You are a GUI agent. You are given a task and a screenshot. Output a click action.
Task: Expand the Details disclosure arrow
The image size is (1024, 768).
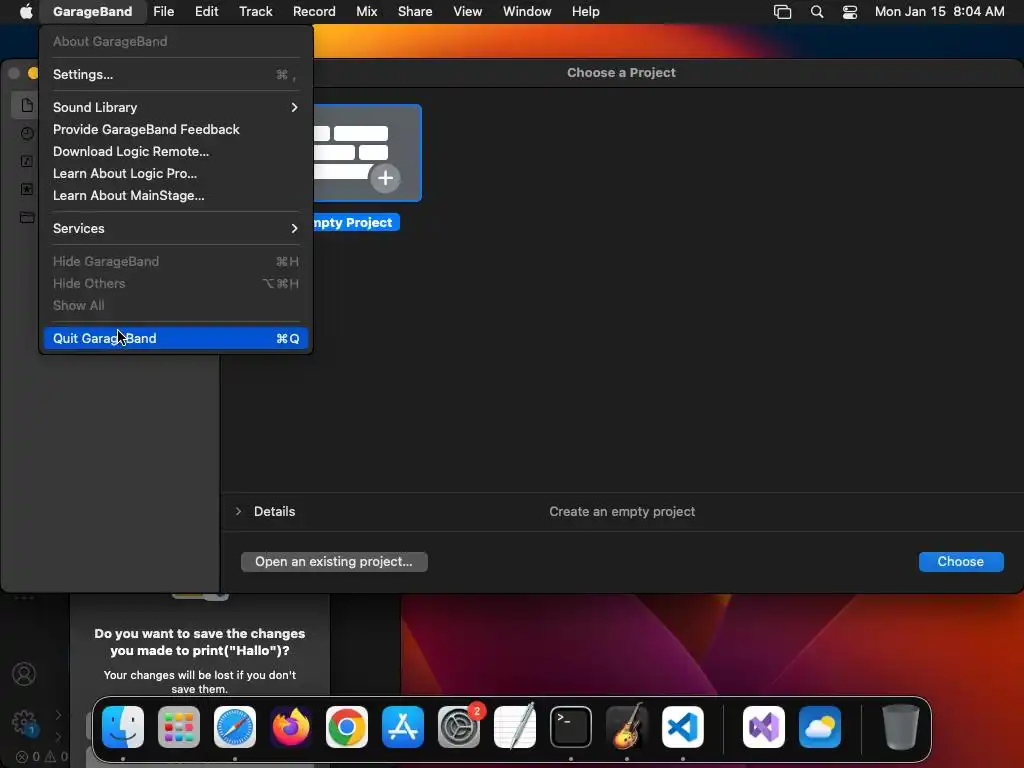coord(238,511)
